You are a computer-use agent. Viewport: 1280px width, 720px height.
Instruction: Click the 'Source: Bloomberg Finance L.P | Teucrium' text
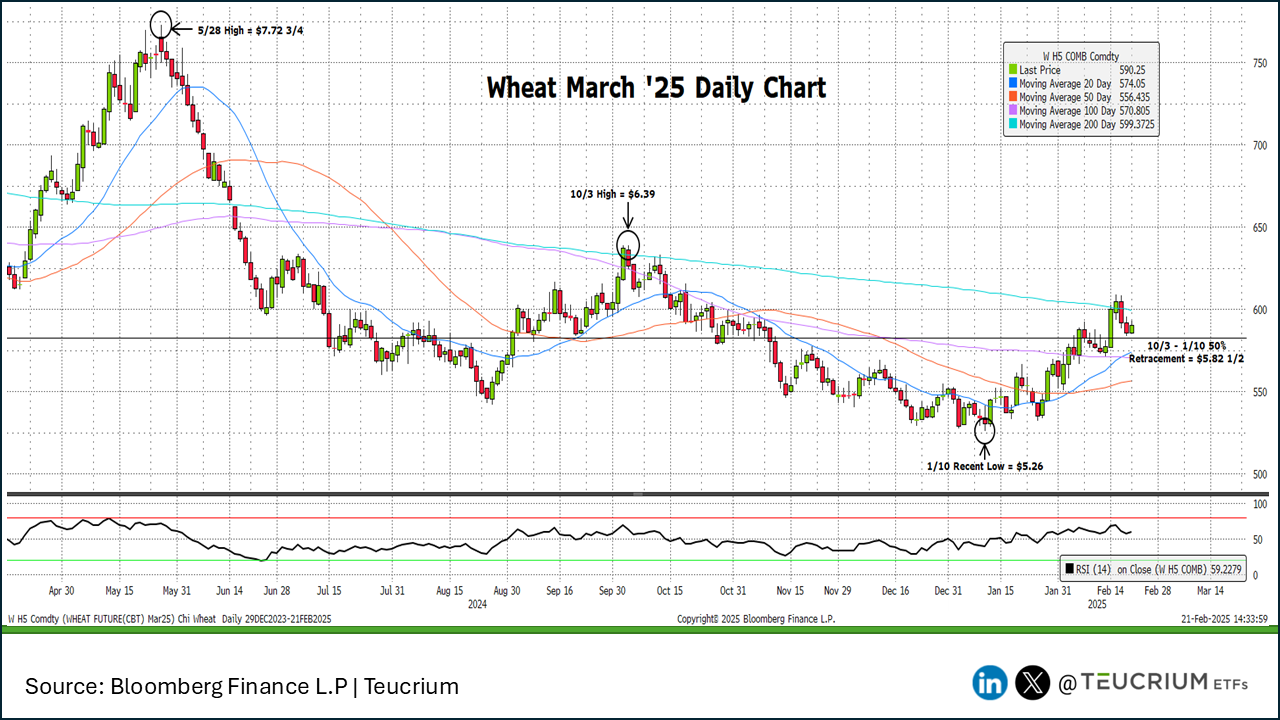click(x=242, y=686)
